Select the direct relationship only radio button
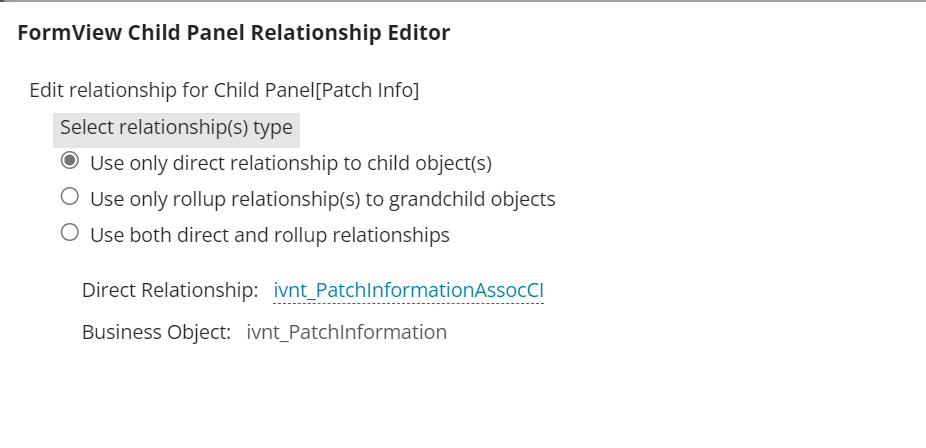Screen dimensions: 926x448 pyautogui.click(x=70, y=161)
